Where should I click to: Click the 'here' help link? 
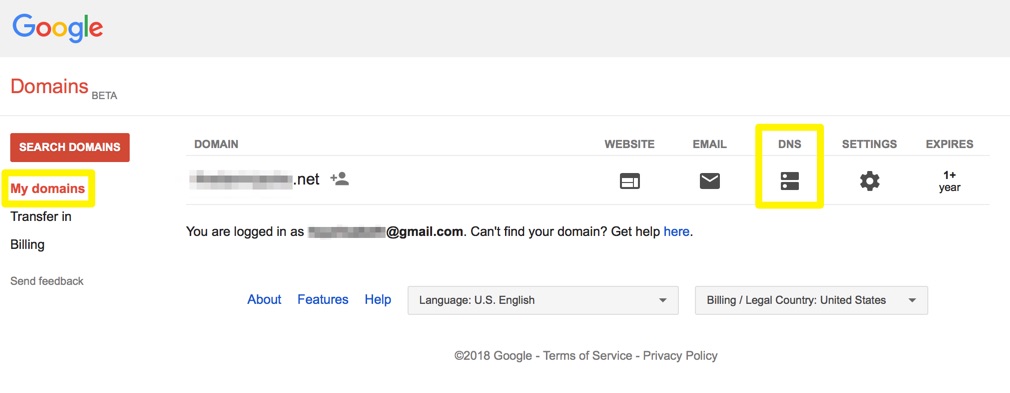click(676, 231)
